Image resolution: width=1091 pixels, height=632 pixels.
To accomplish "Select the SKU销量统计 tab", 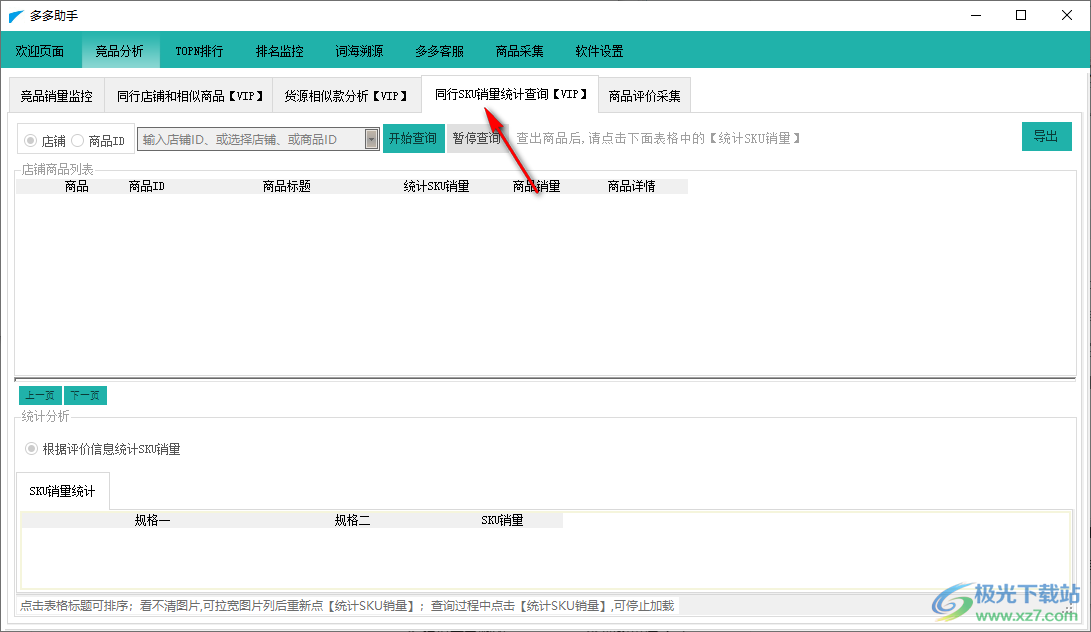I will point(62,491).
